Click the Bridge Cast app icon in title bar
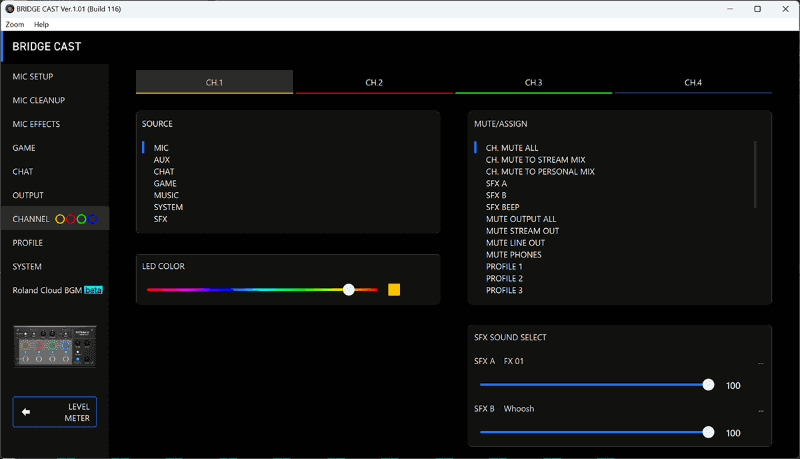 coord(9,9)
